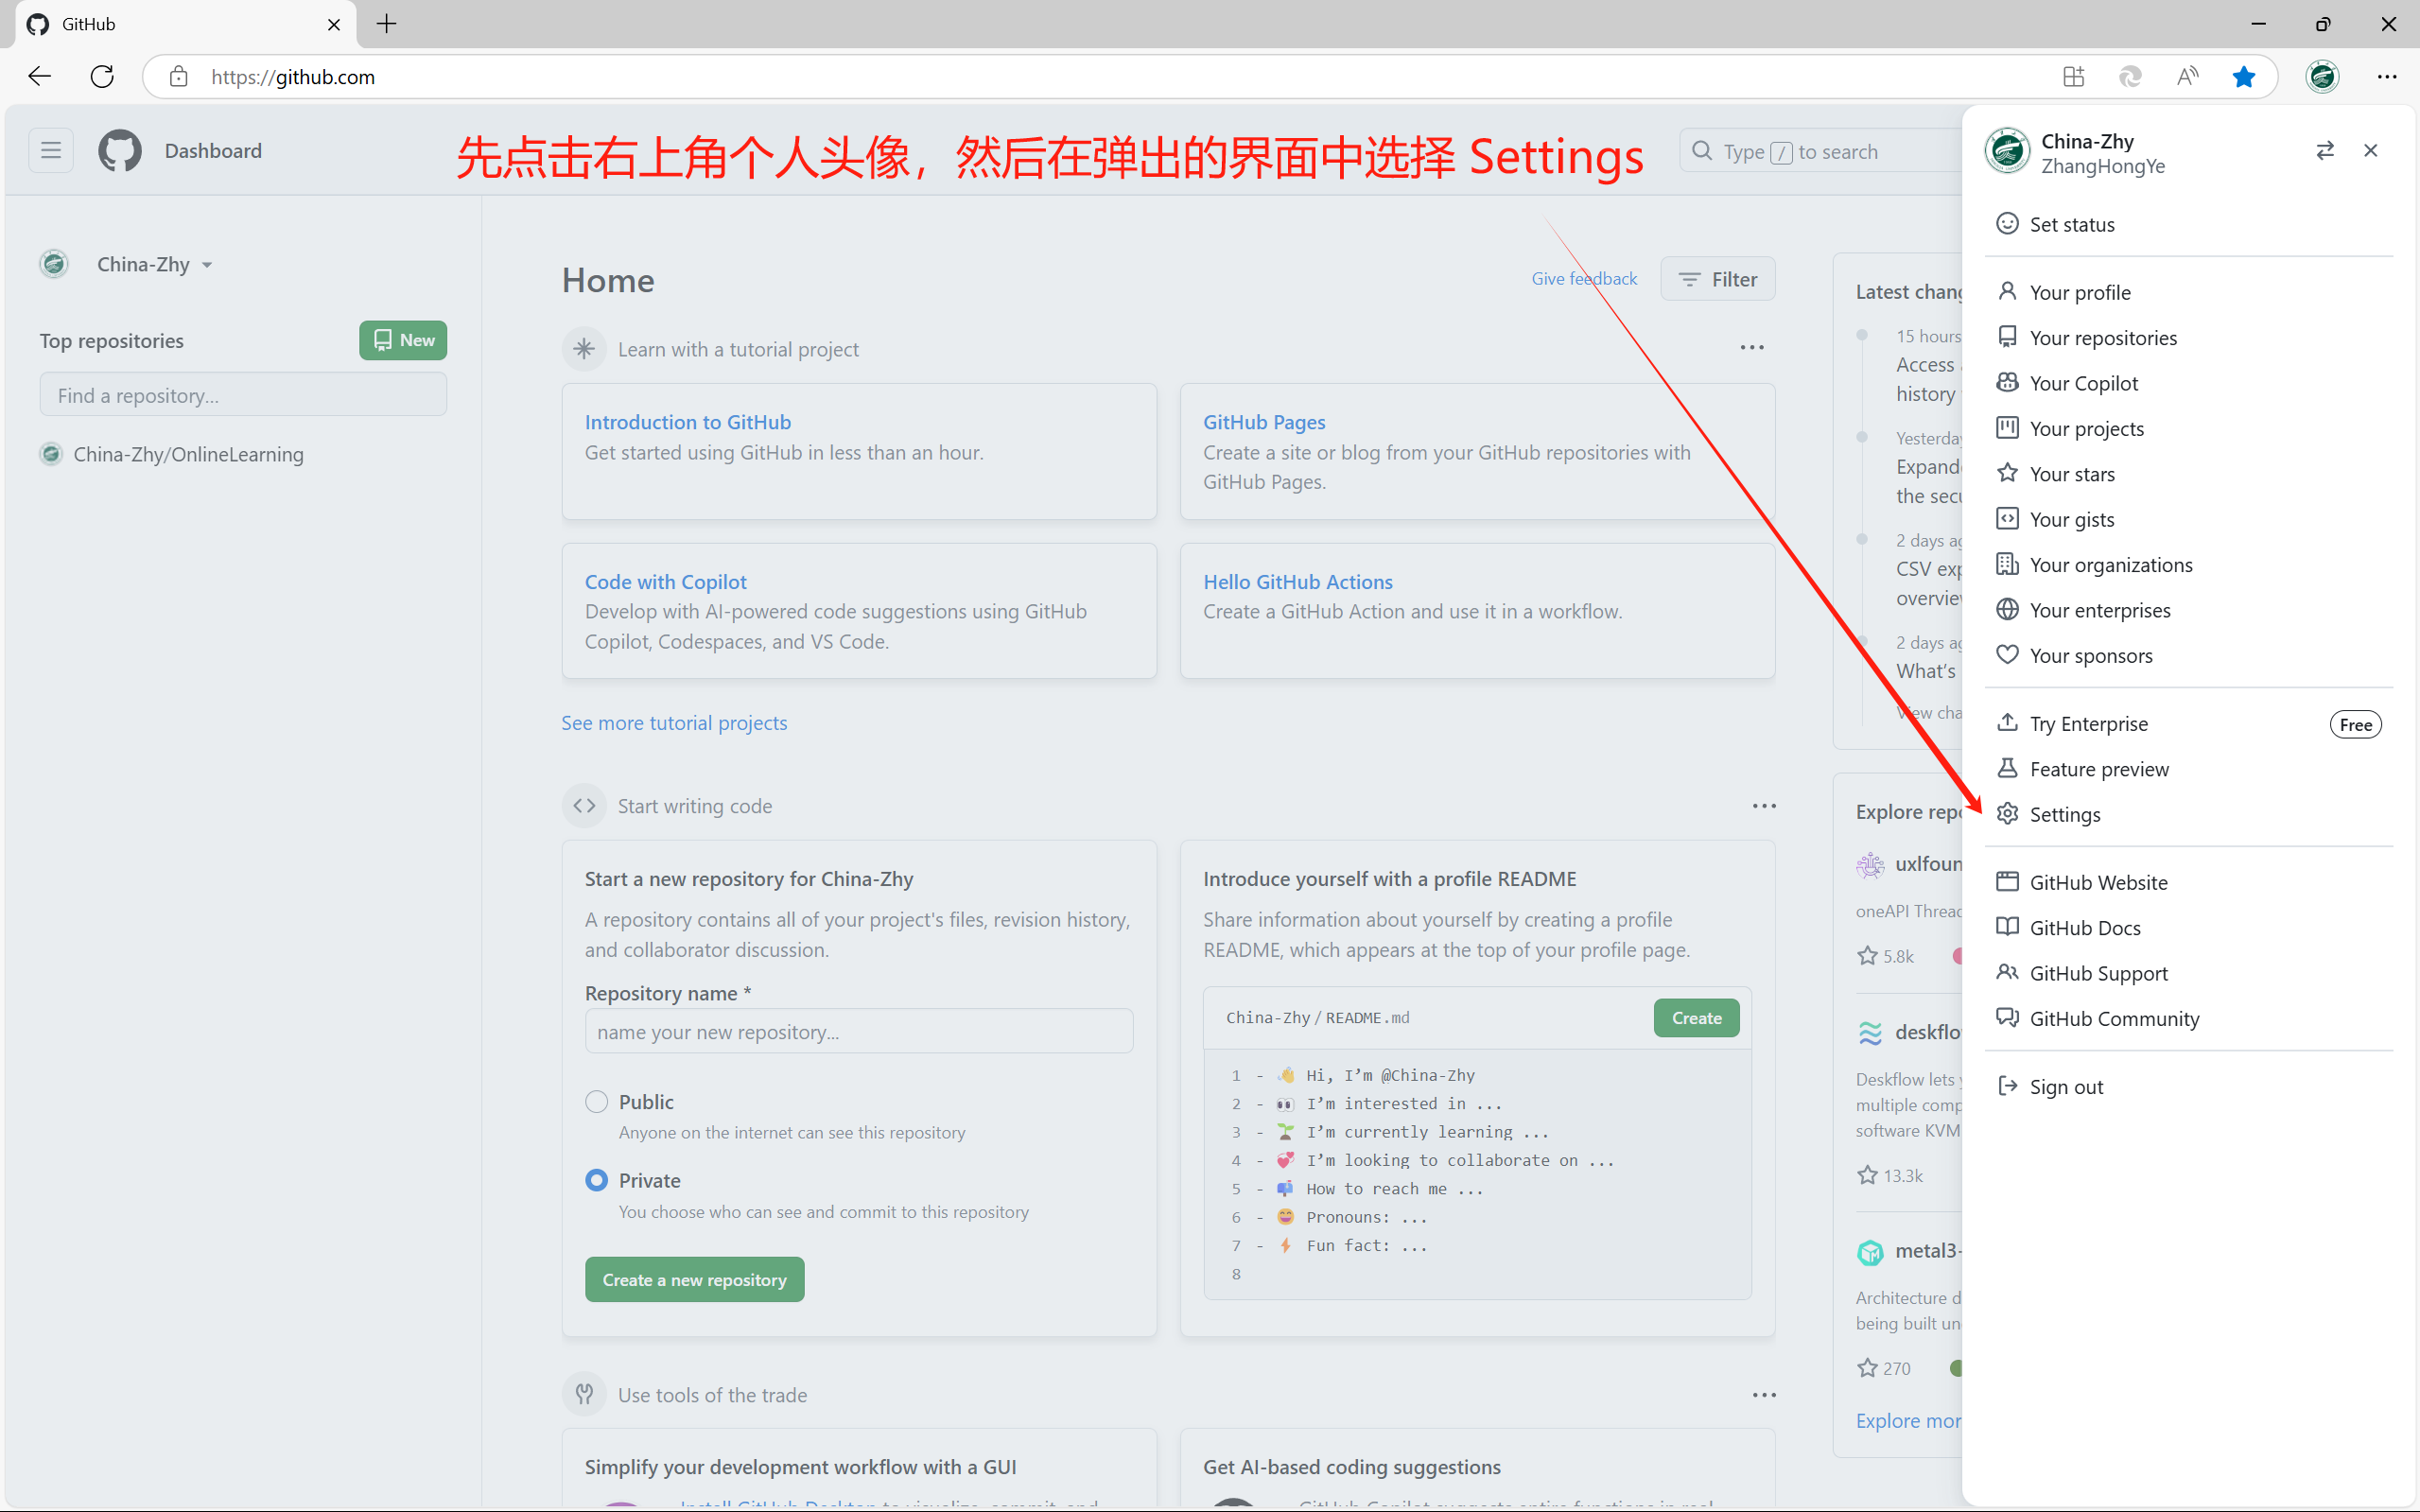Viewport: 2420px width, 1512px height.
Task: Open GitHub Community menu item
Action: 2189,1019
